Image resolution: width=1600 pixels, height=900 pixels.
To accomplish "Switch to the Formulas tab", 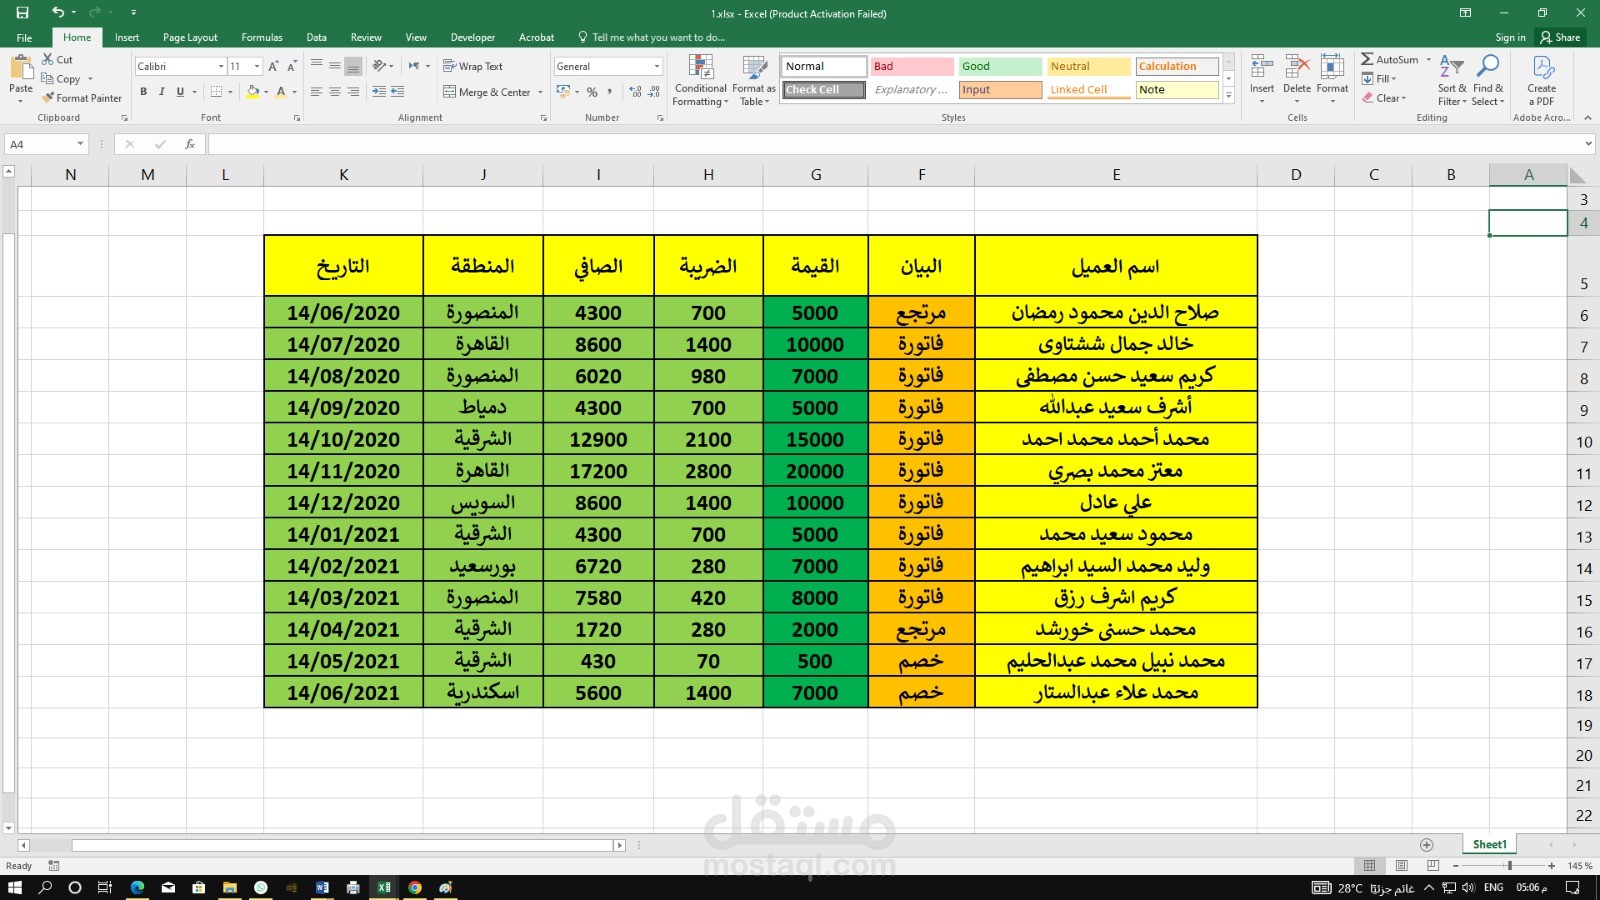I will click(262, 37).
